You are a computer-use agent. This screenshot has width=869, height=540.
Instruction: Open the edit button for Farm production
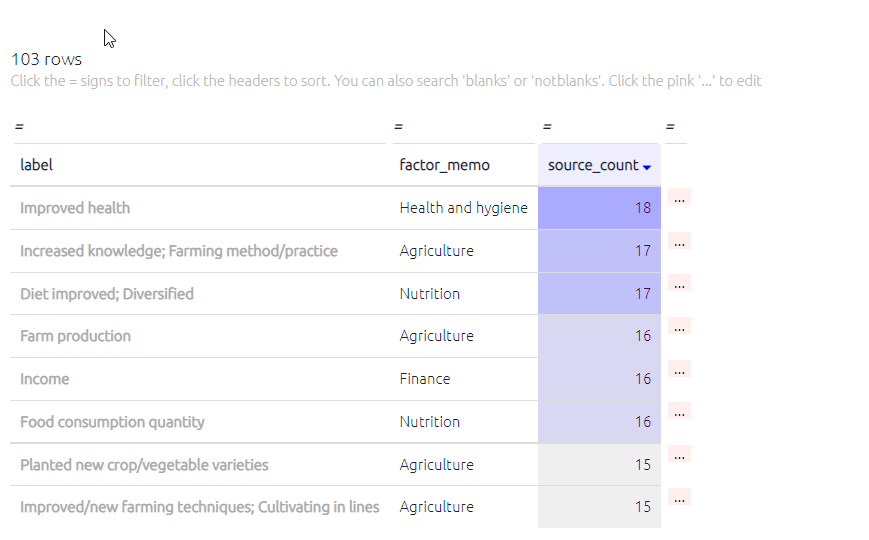(x=679, y=327)
